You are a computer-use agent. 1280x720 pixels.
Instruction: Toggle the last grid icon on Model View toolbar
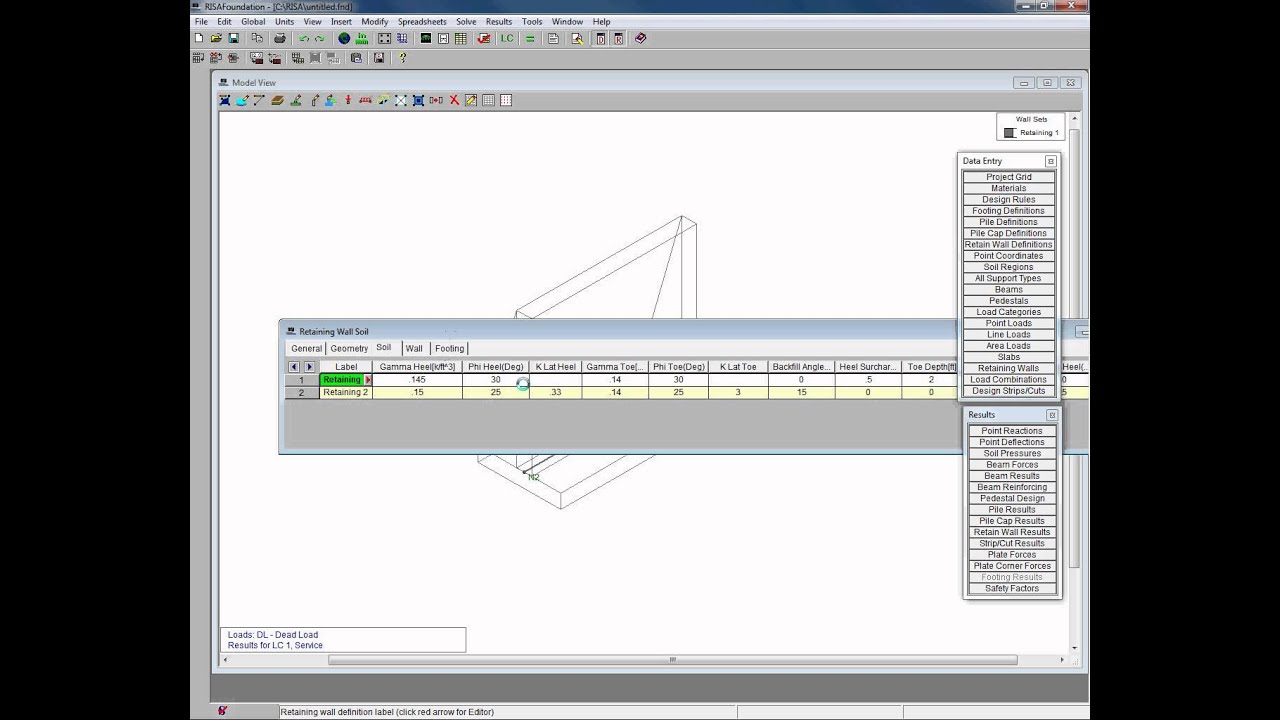point(506,100)
